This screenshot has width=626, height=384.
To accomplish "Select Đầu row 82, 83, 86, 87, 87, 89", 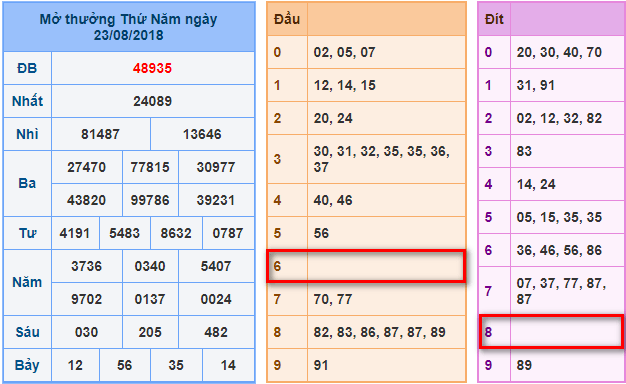I will point(379,332).
